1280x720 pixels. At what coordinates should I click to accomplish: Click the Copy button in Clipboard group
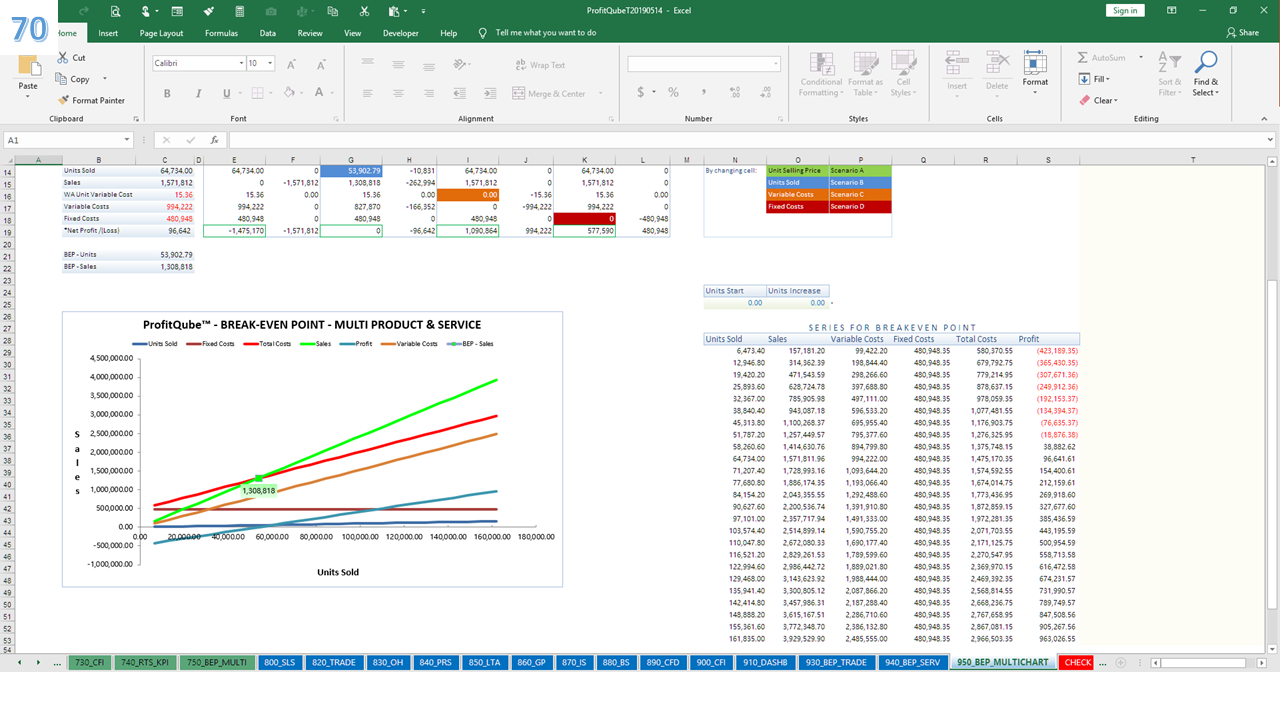(74, 79)
